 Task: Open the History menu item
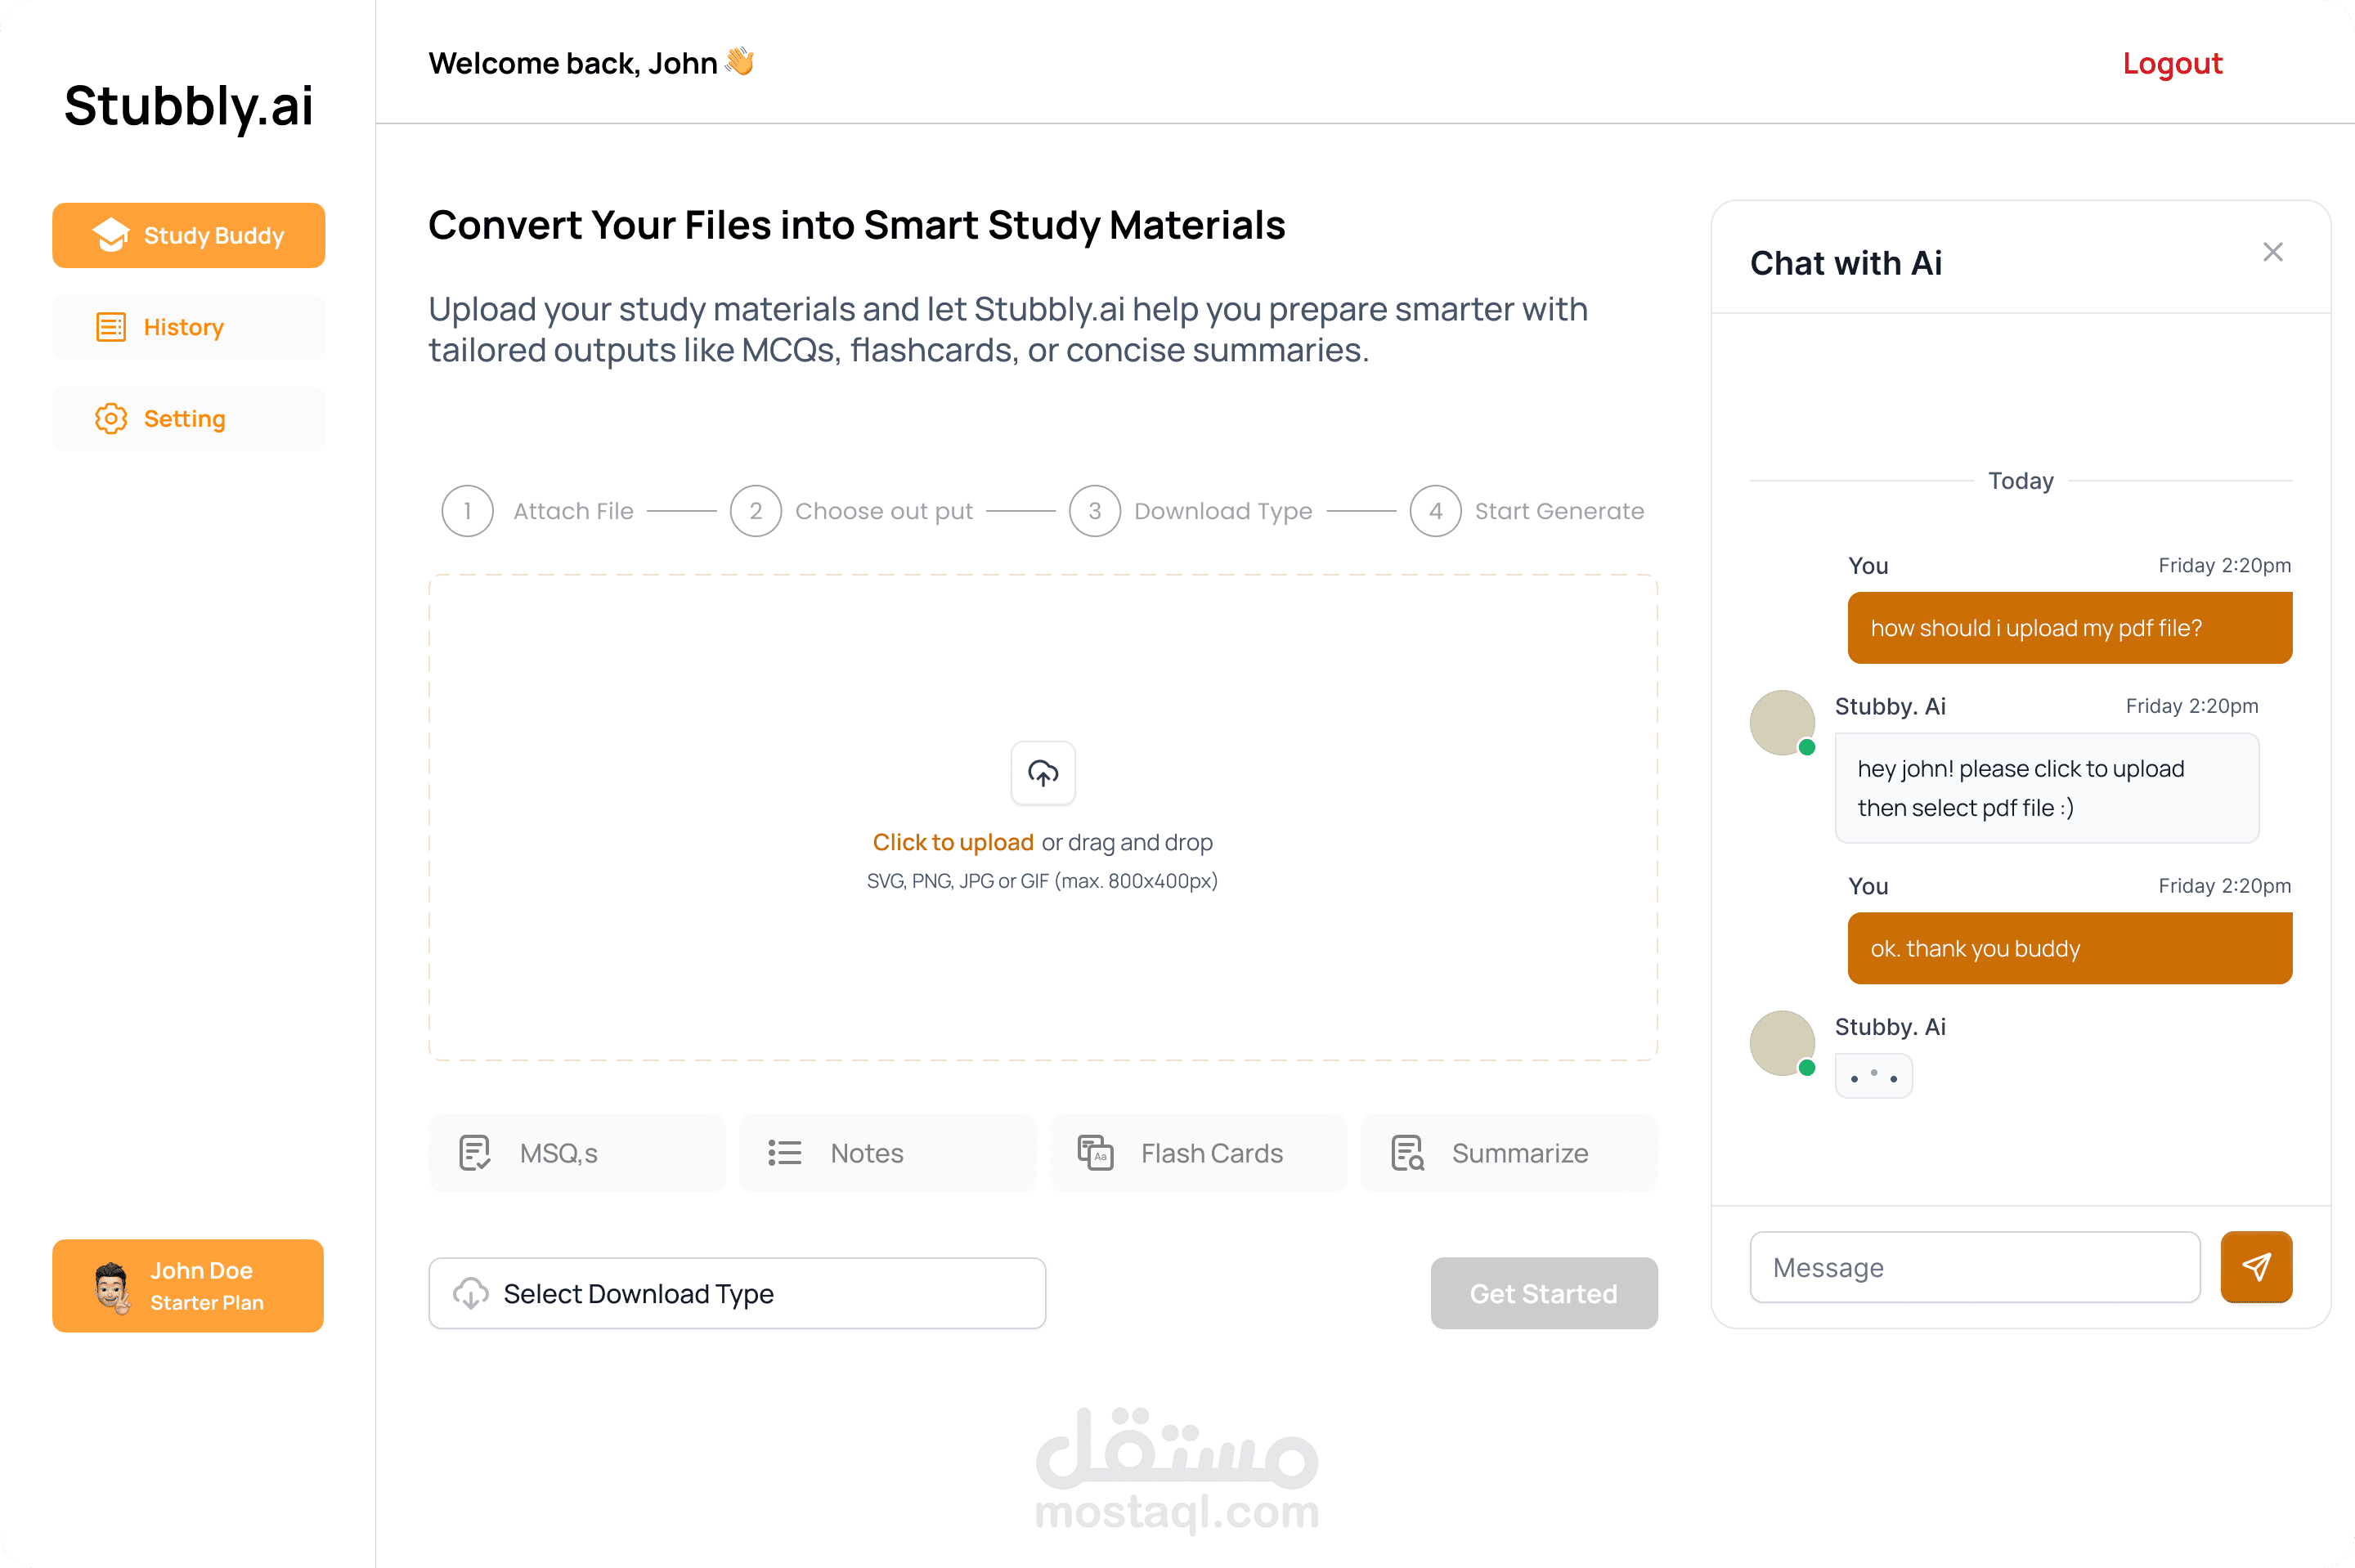(x=189, y=327)
